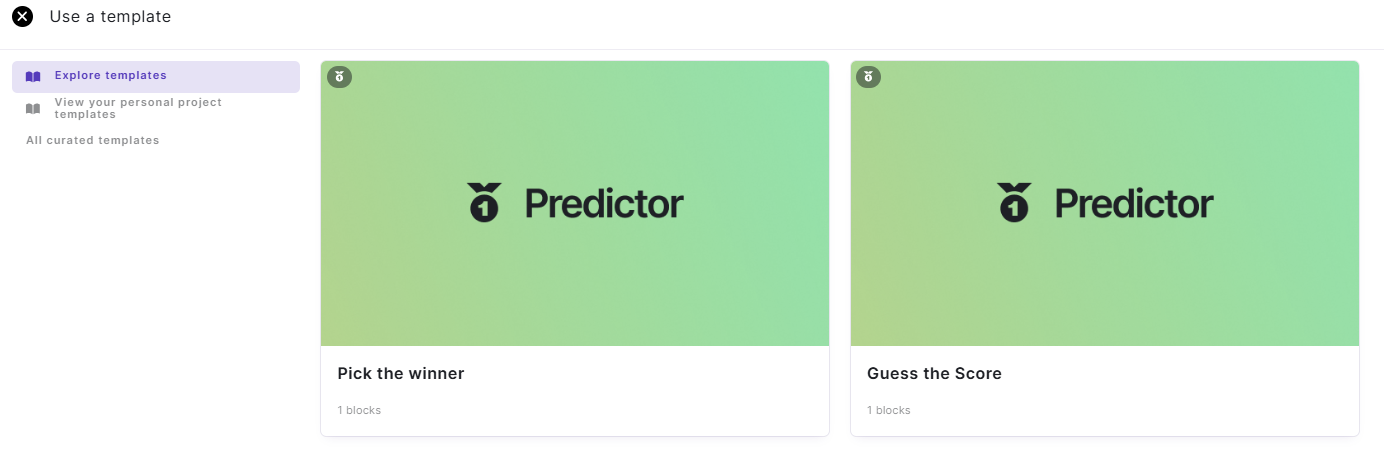Select the Explore templates sidebar item
1384x476 pixels.
pos(110,76)
